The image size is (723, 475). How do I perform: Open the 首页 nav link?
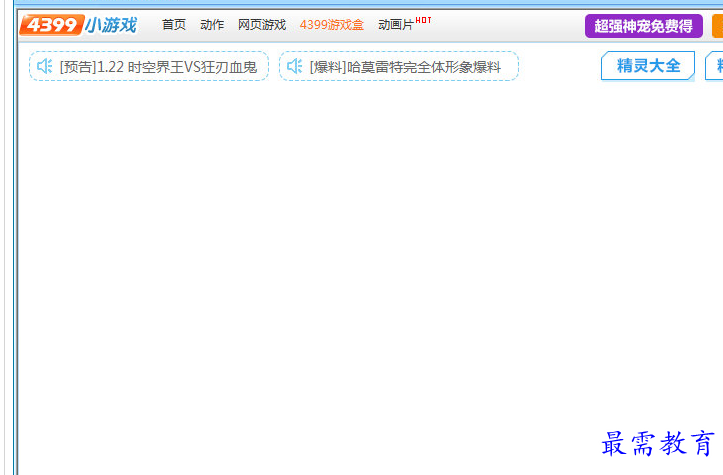174,24
